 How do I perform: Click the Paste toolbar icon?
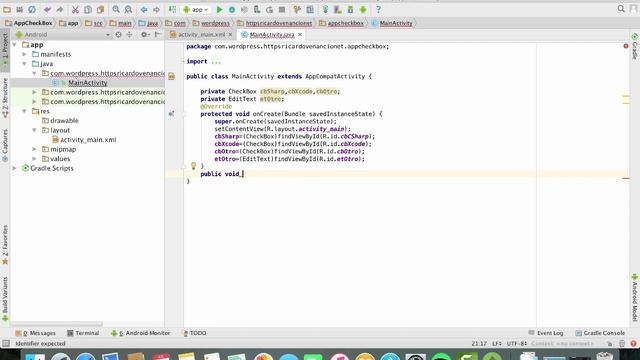(x=100, y=9)
